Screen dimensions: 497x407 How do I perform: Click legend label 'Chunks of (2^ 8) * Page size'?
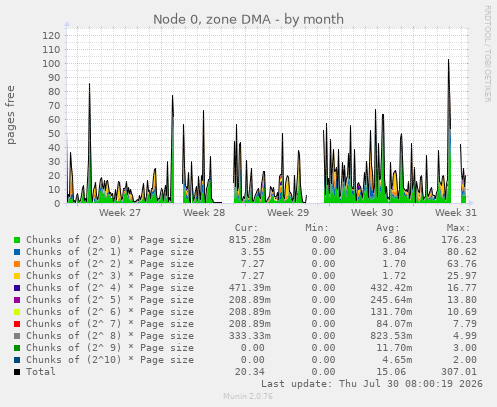tap(110, 336)
